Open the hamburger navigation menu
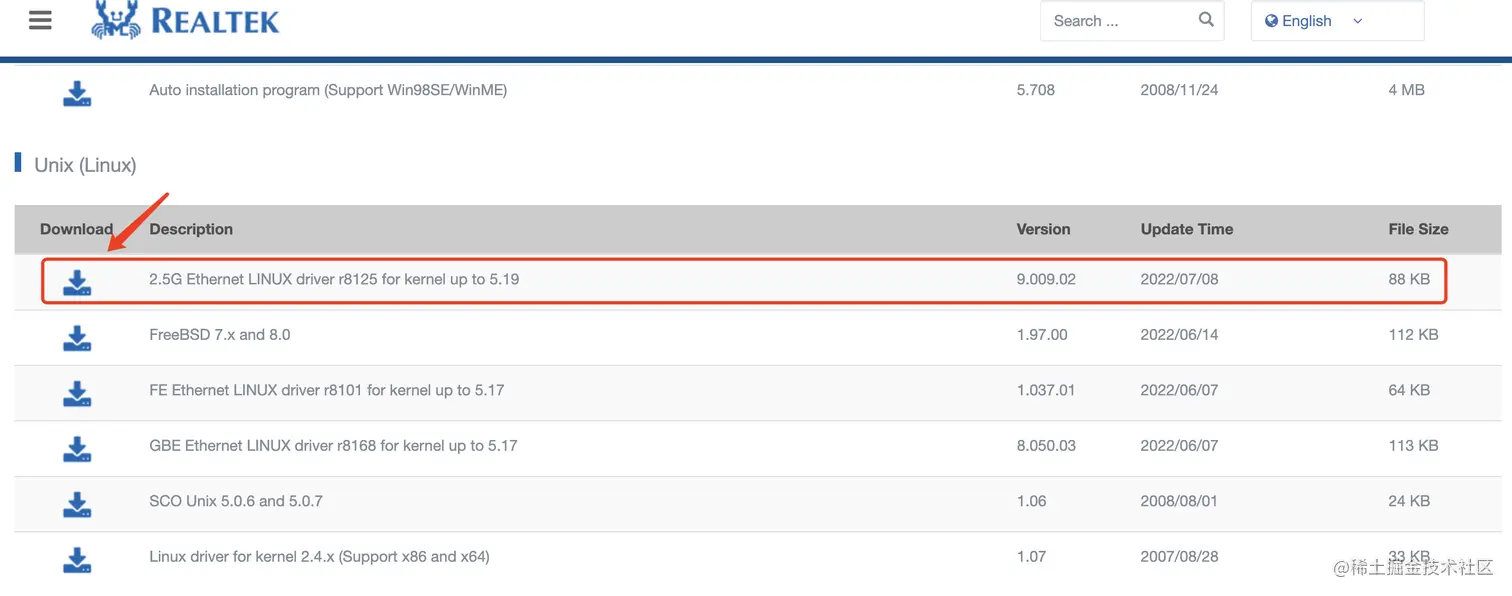Viewport: 1512px width, 596px height. [40, 20]
